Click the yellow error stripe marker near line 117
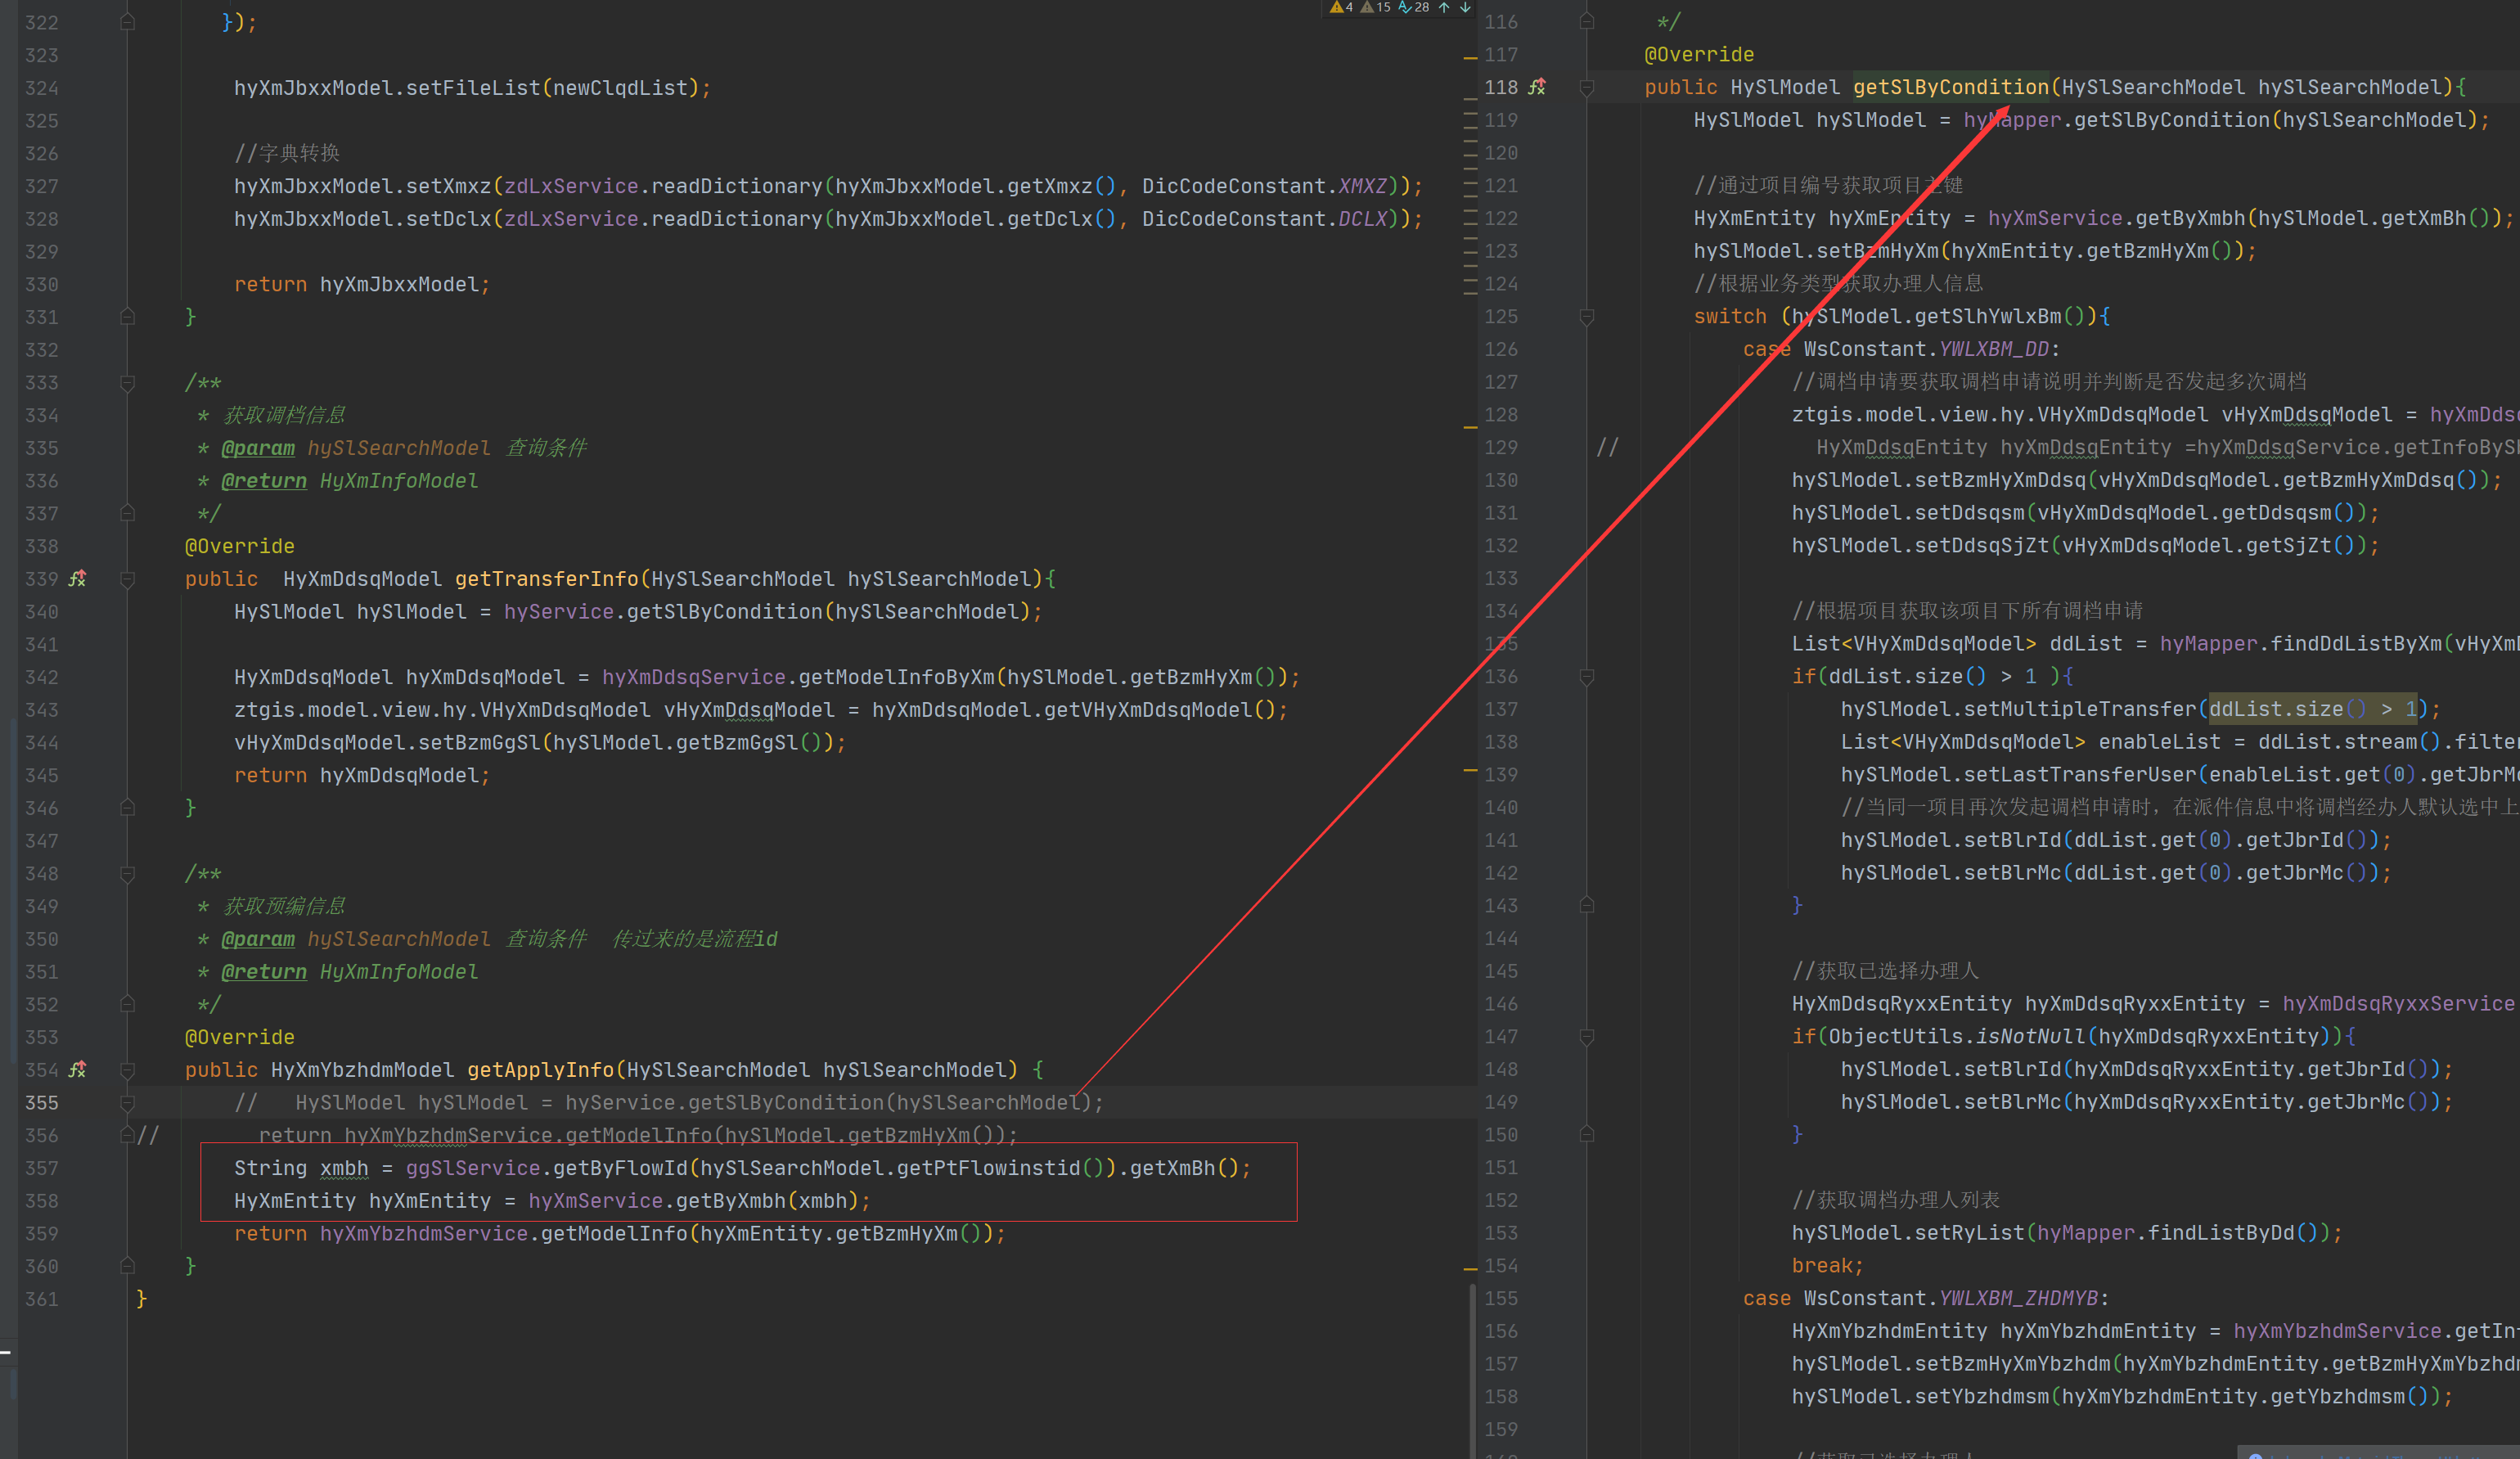Image resolution: width=2520 pixels, height=1459 pixels. 1470,58
